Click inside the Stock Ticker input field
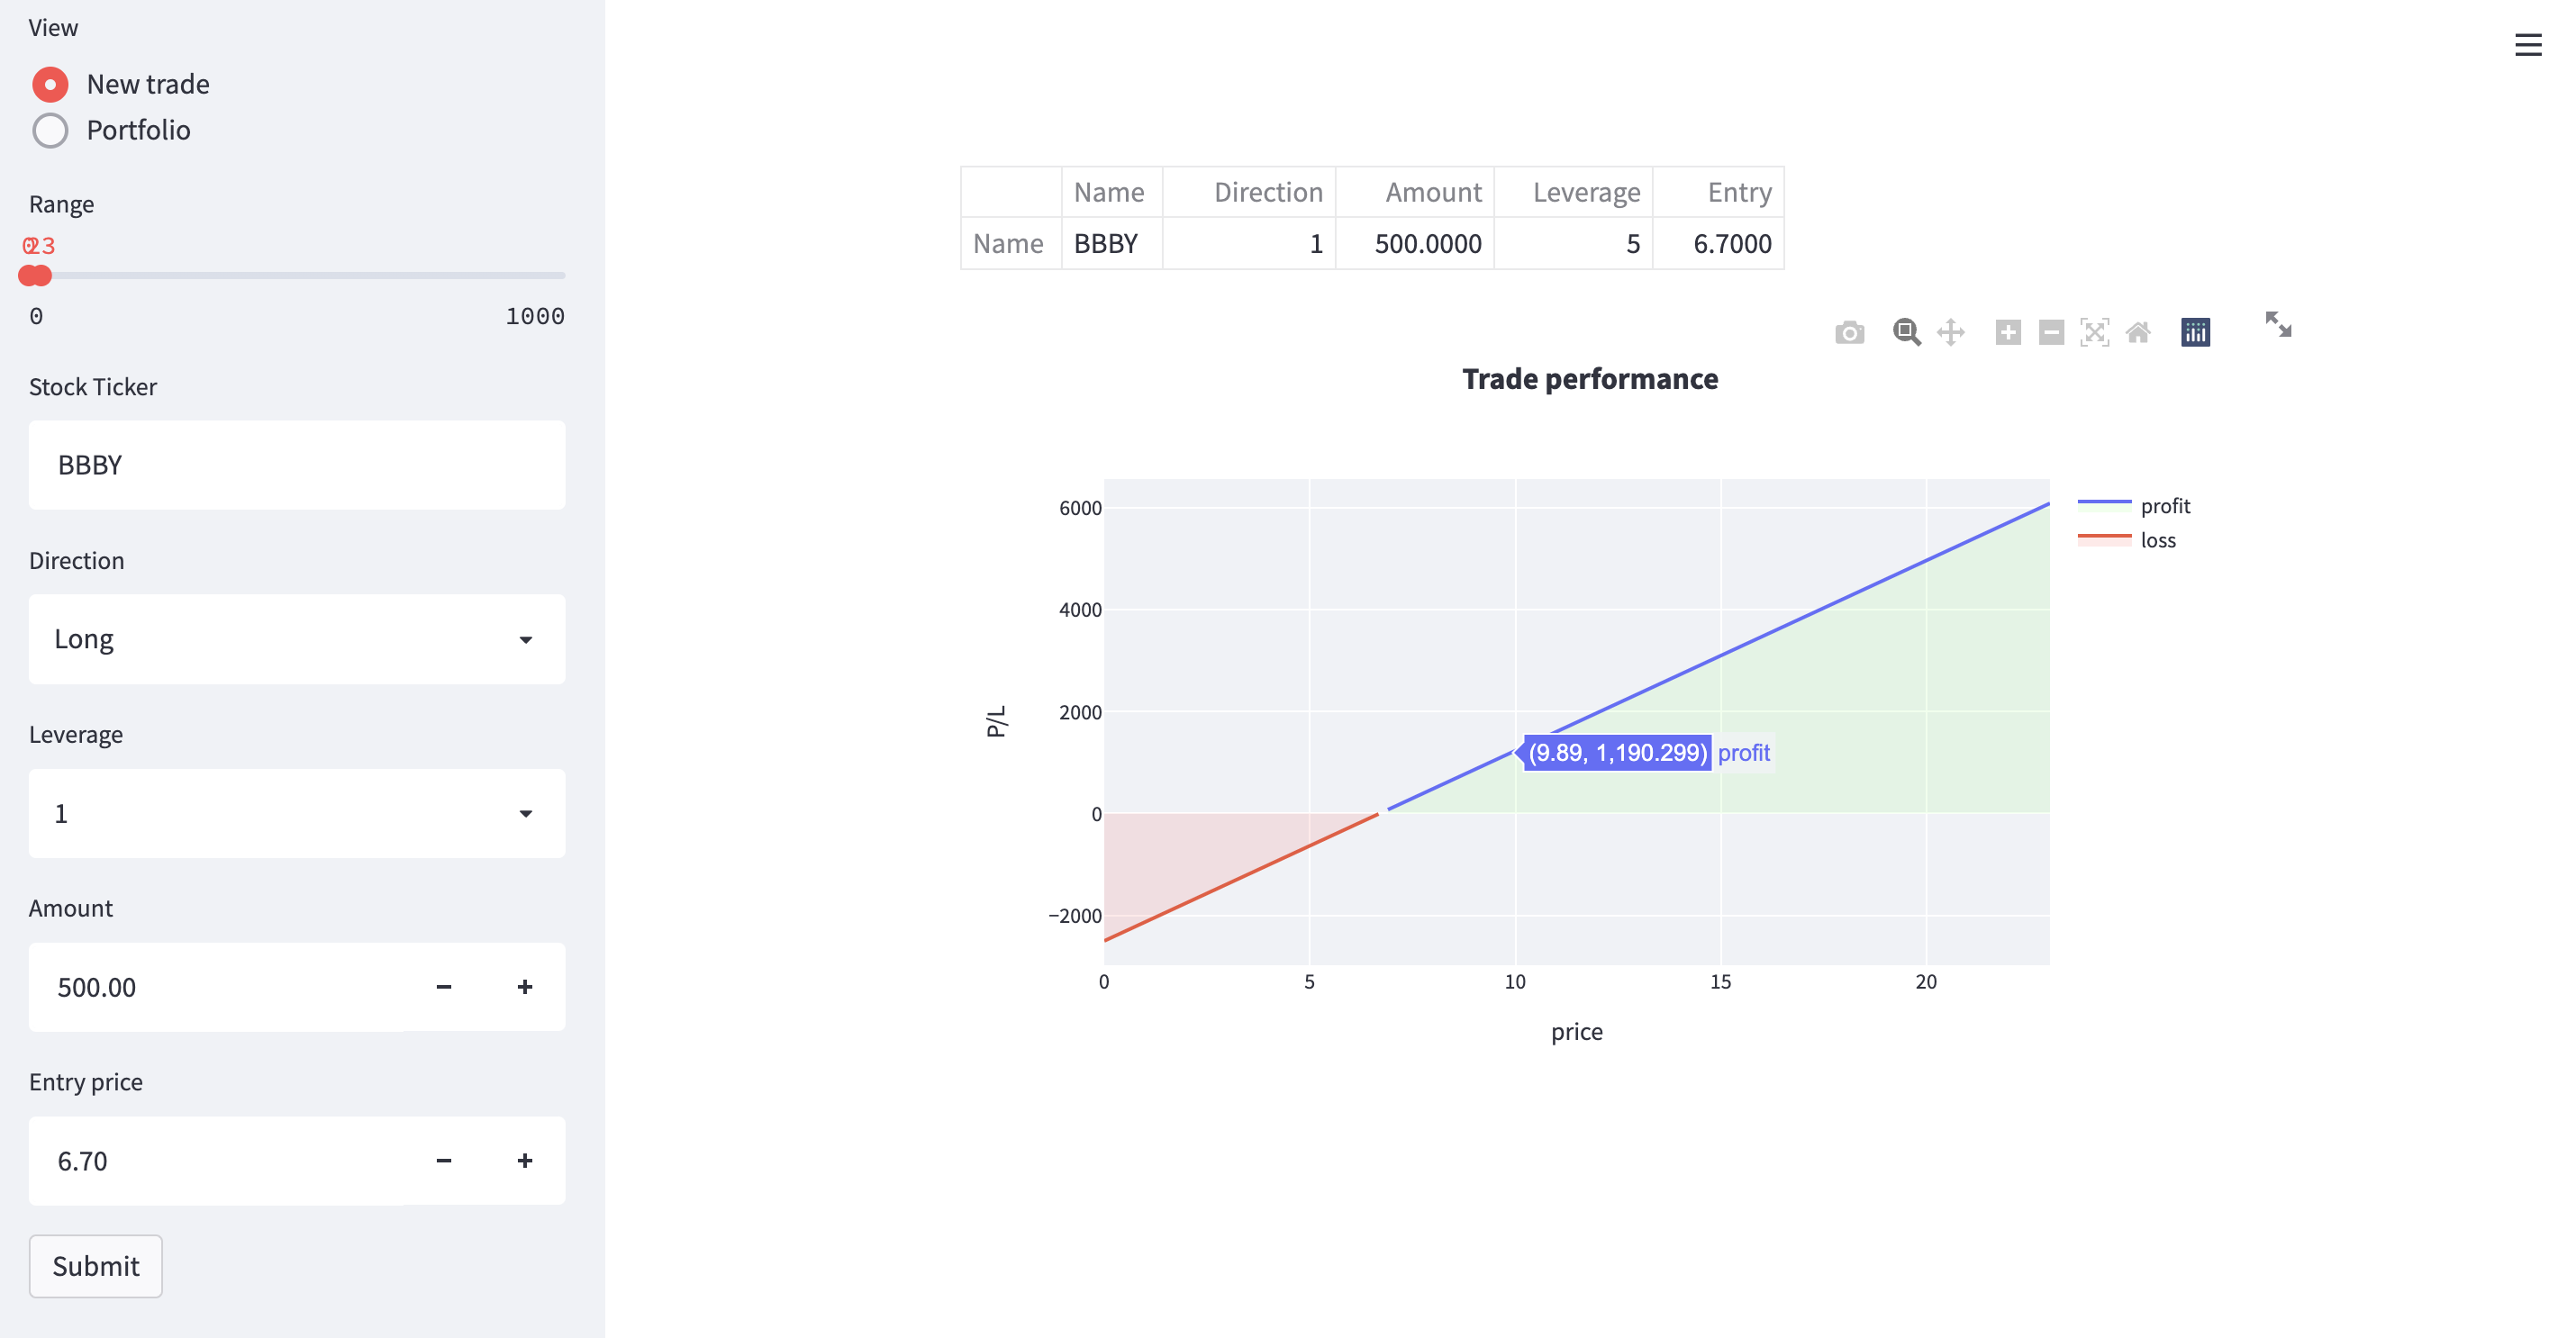 [296, 464]
